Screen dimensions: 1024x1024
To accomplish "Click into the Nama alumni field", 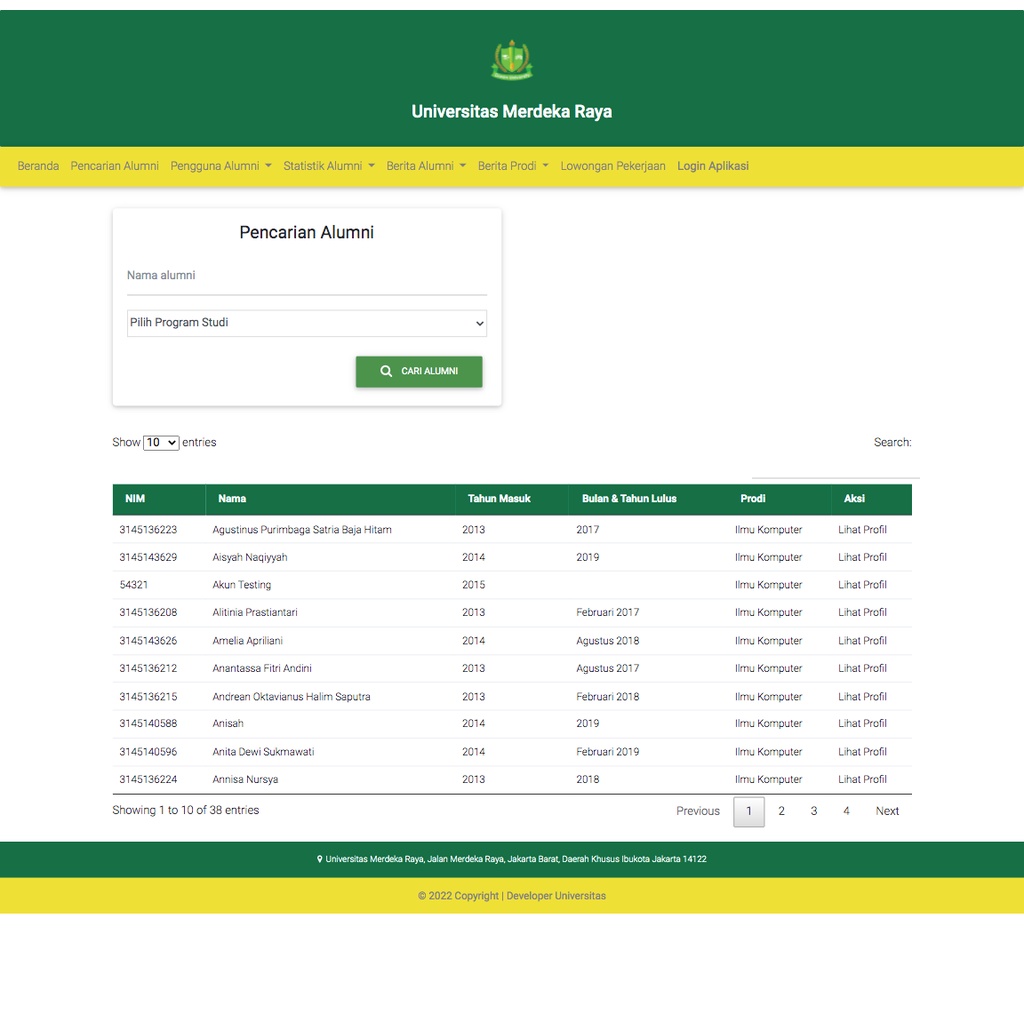I will tap(307, 277).
